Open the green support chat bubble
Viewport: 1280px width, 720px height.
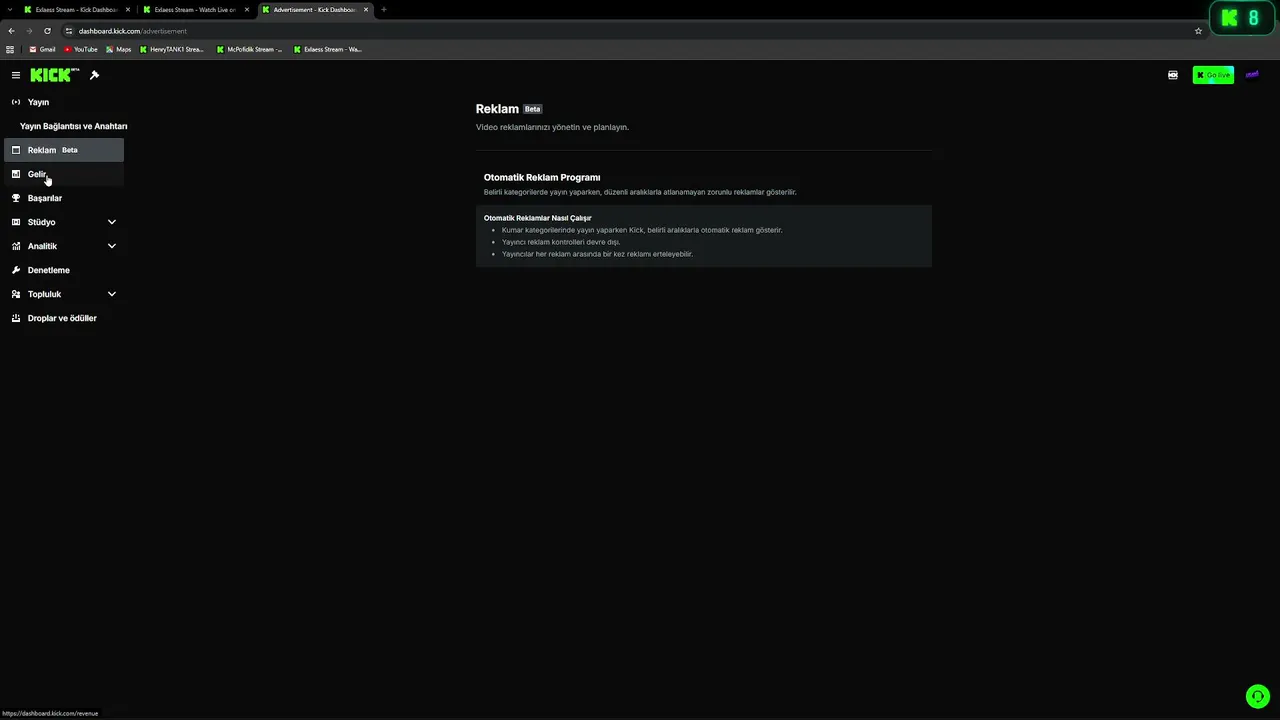tap(1257, 696)
